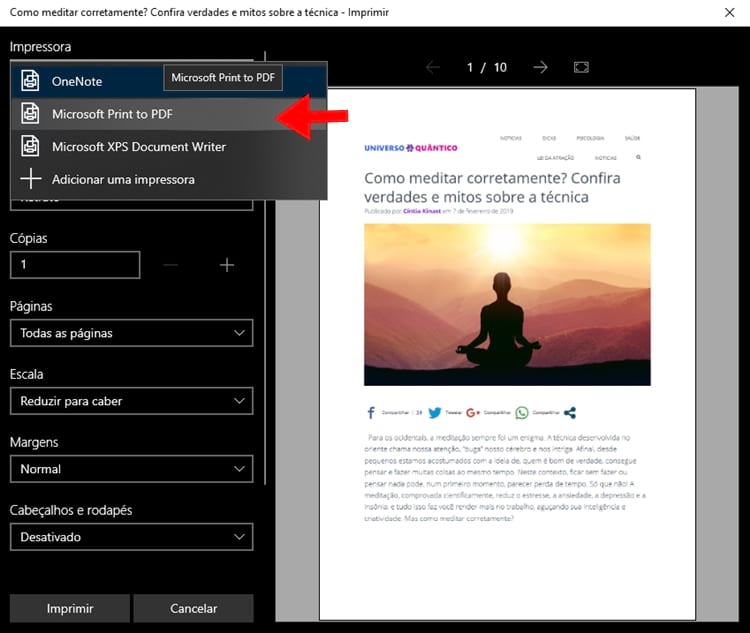Click the Microsoft XPS Document Writer icon

[x=31, y=147]
